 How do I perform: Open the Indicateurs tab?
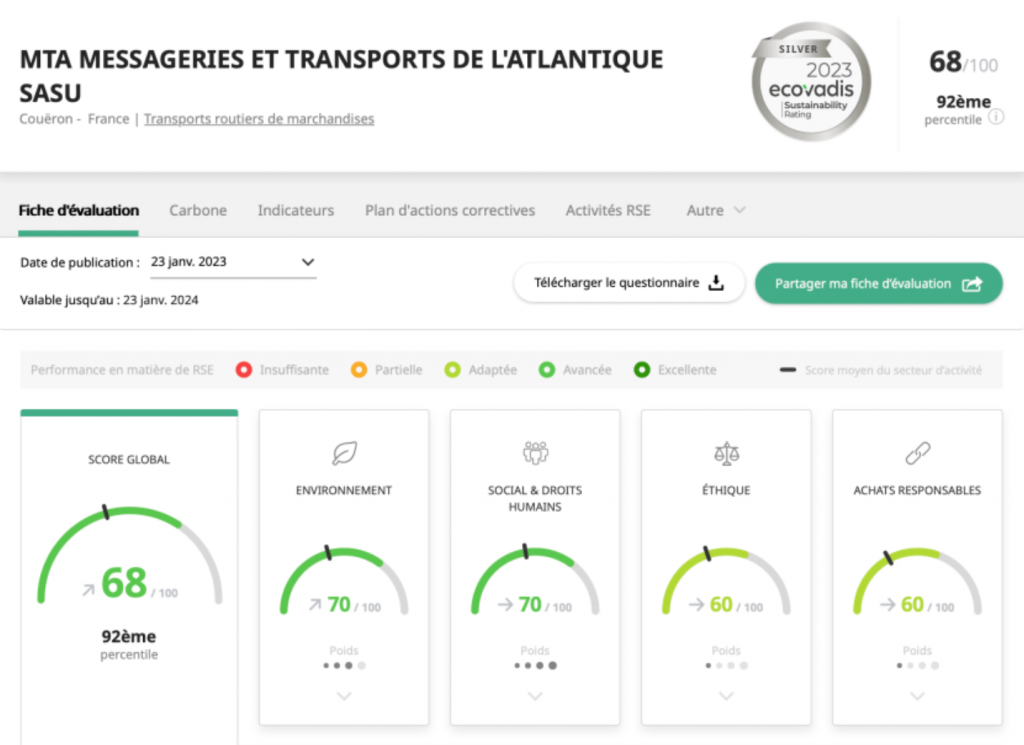pyautogui.click(x=296, y=210)
